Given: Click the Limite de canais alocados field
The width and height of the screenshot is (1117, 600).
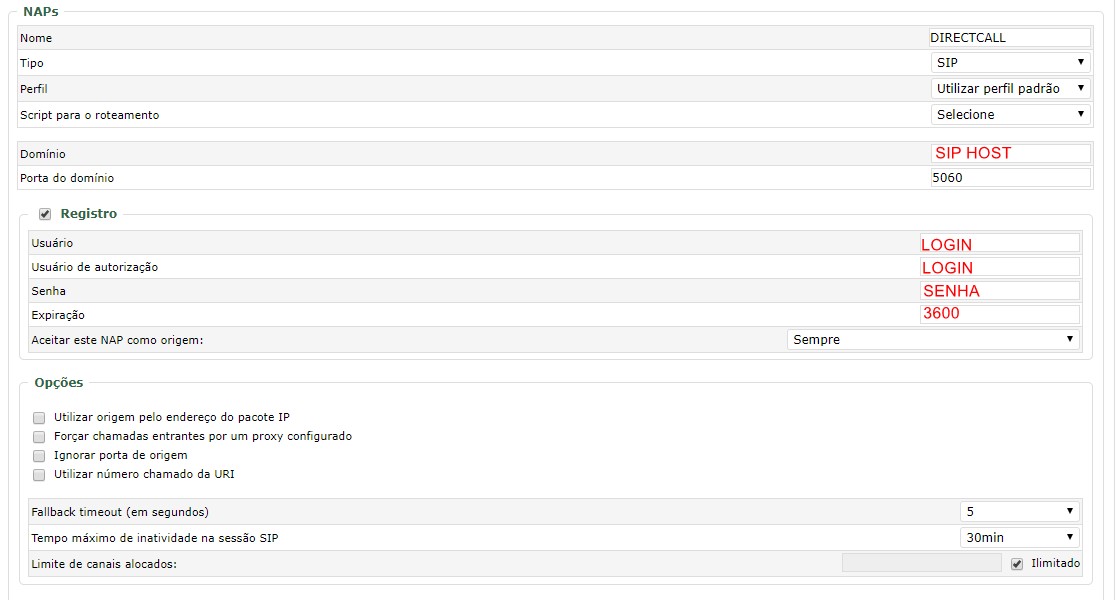Looking at the screenshot, I should [x=922, y=563].
